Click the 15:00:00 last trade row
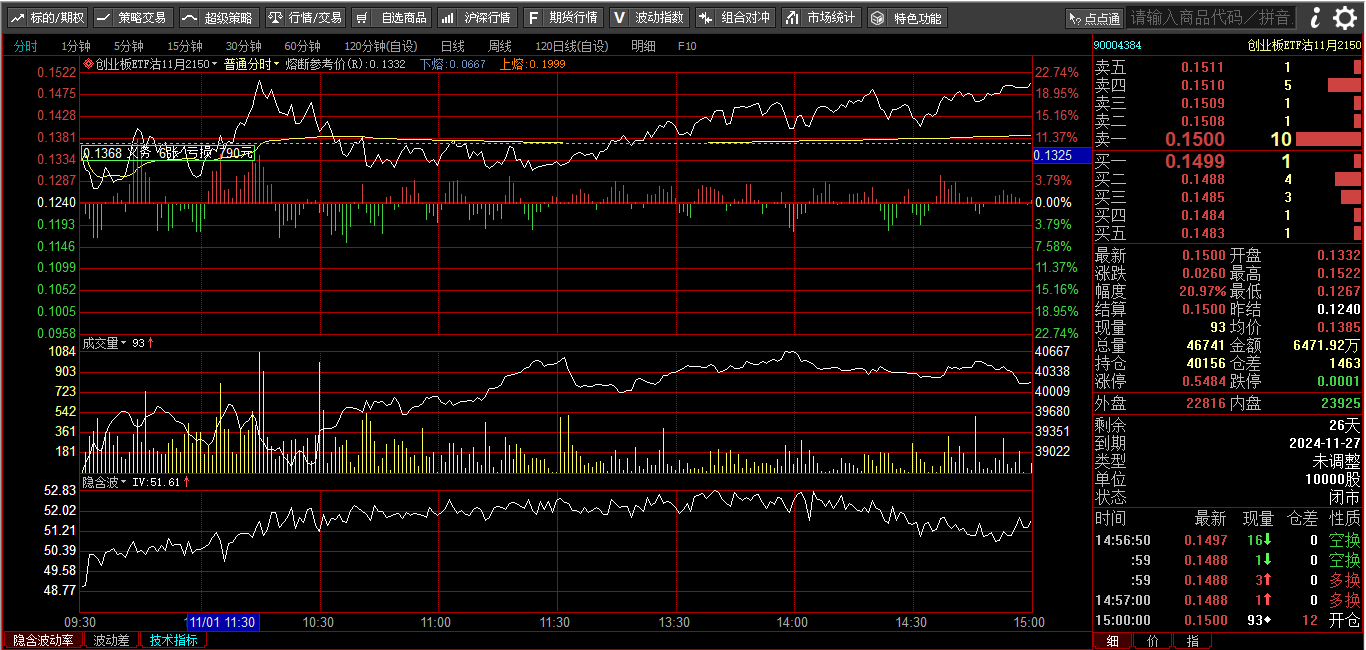The image size is (1366, 650). 1227,620
